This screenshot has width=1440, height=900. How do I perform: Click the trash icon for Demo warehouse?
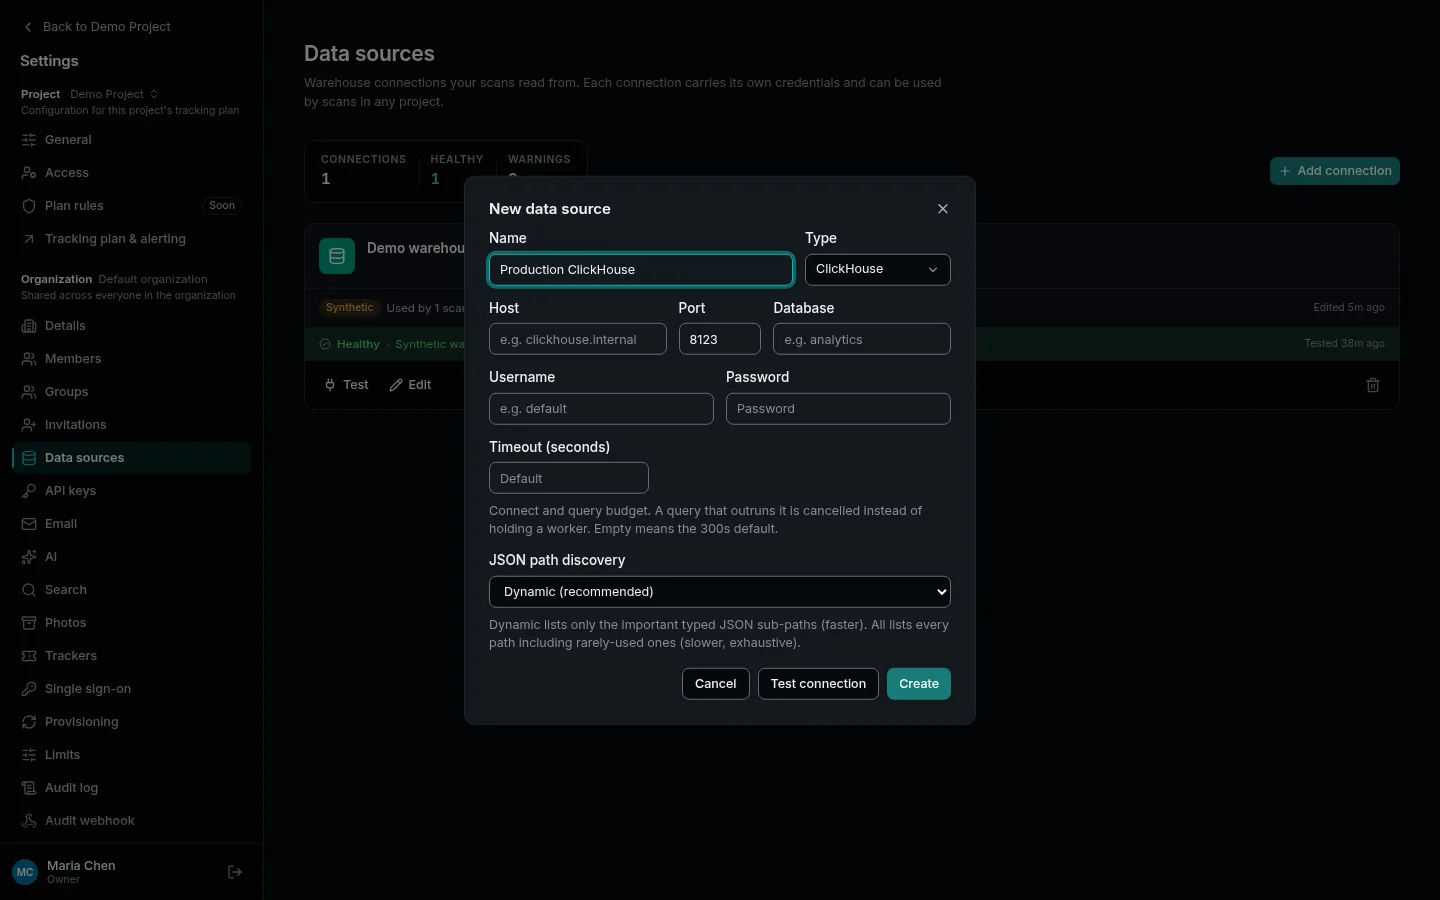click(x=1373, y=385)
